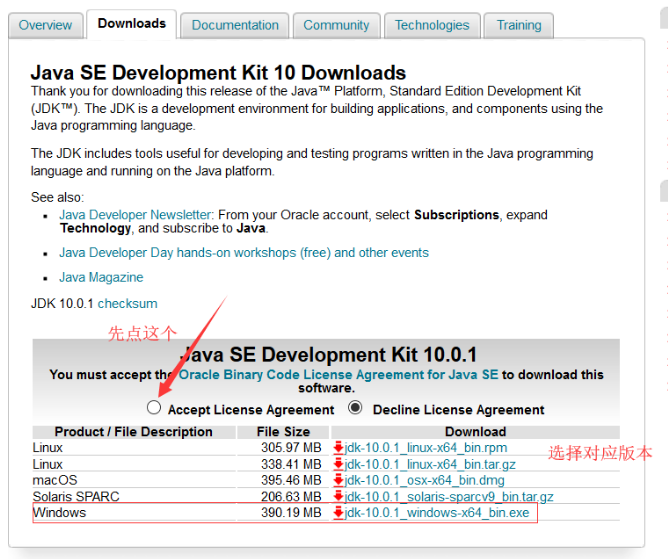Image resolution: width=668 pixels, height=559 pixels.
Task: Open the Java Developer Newsletter link
Action: [x=135, y=215]
